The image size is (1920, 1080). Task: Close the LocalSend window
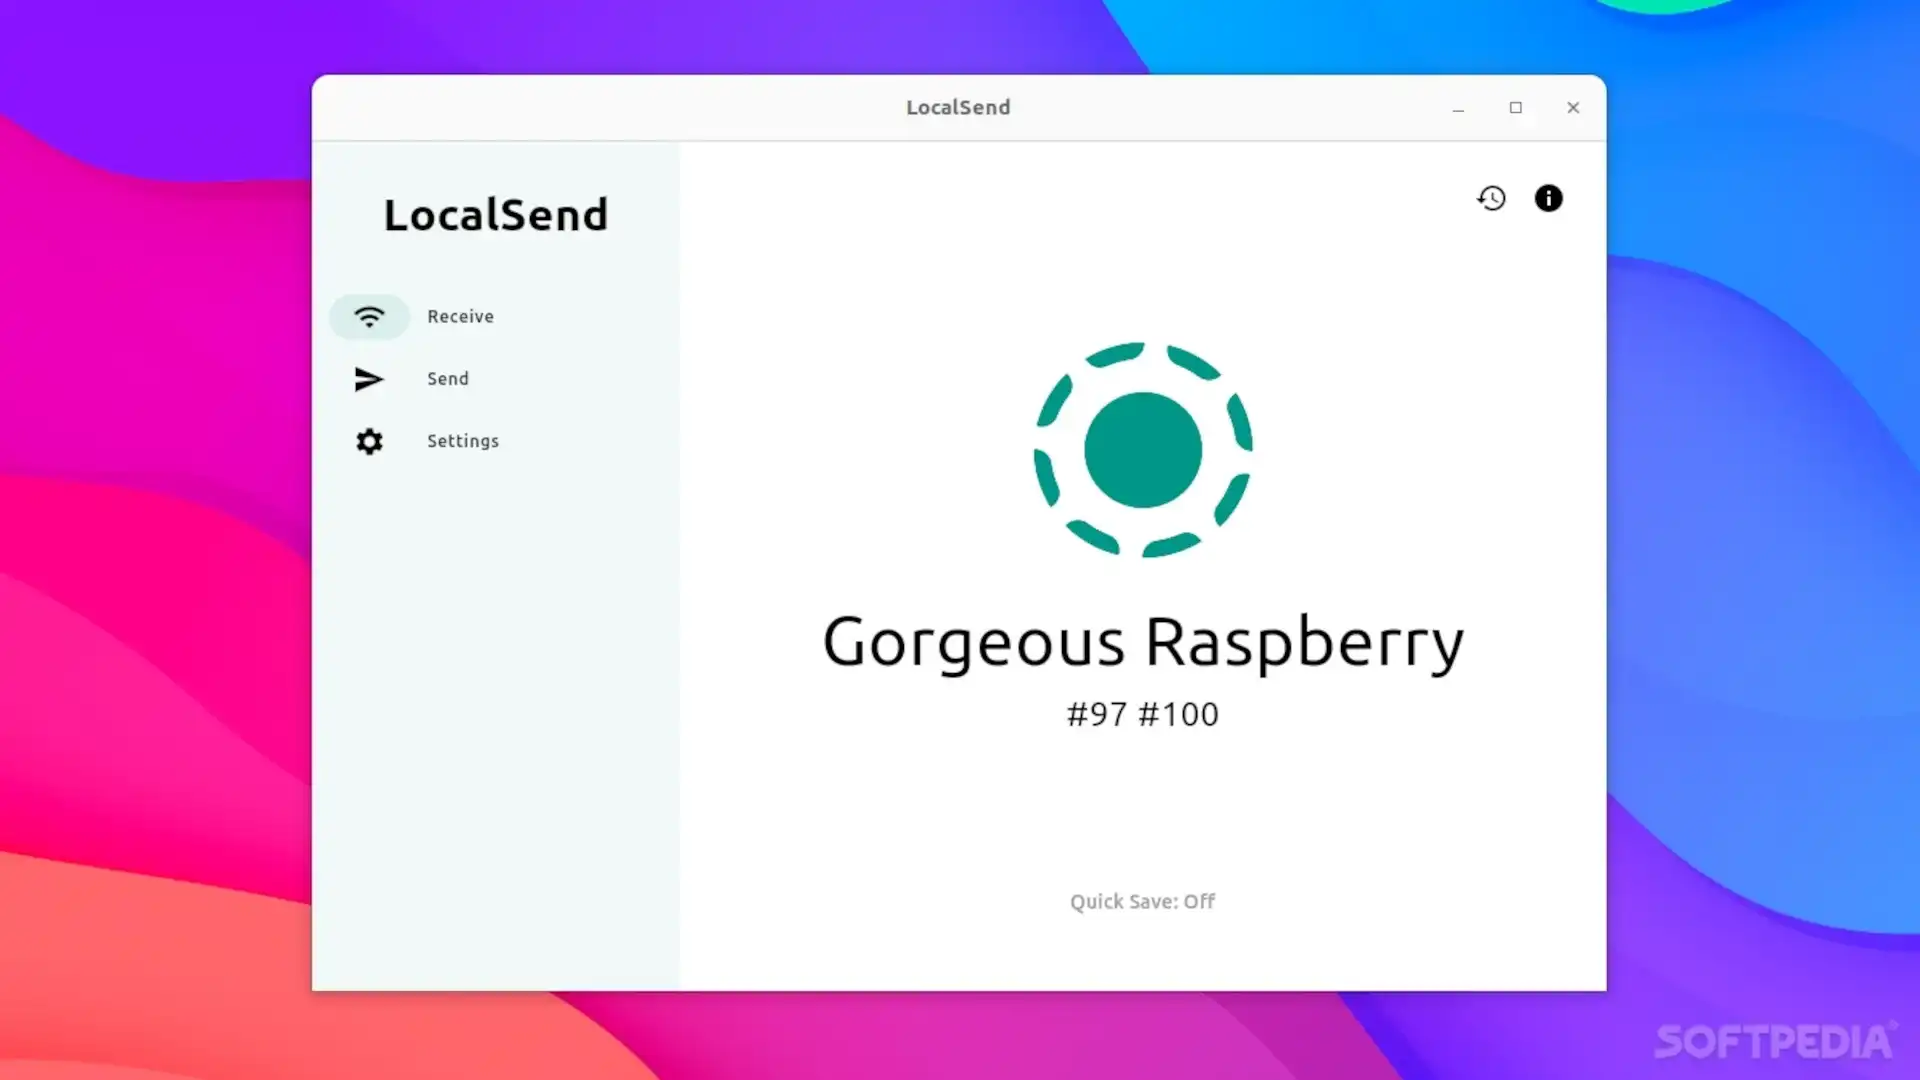pos(1573,108)
